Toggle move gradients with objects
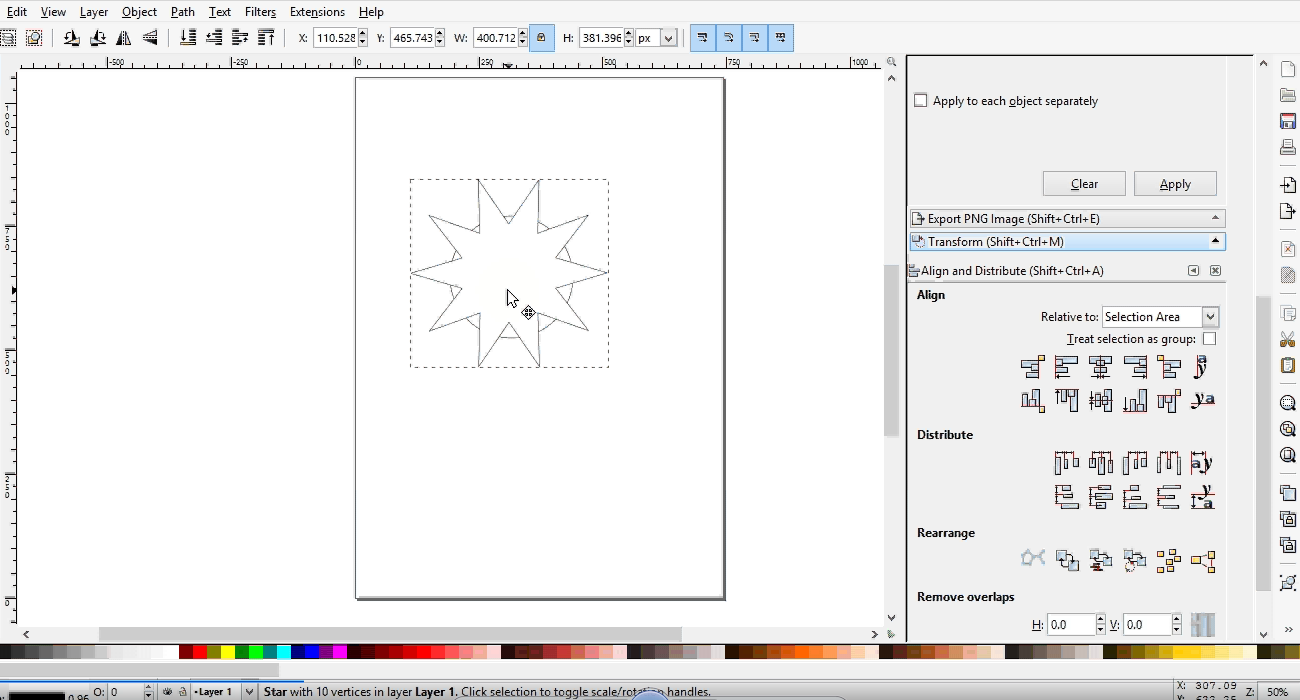 754,38
